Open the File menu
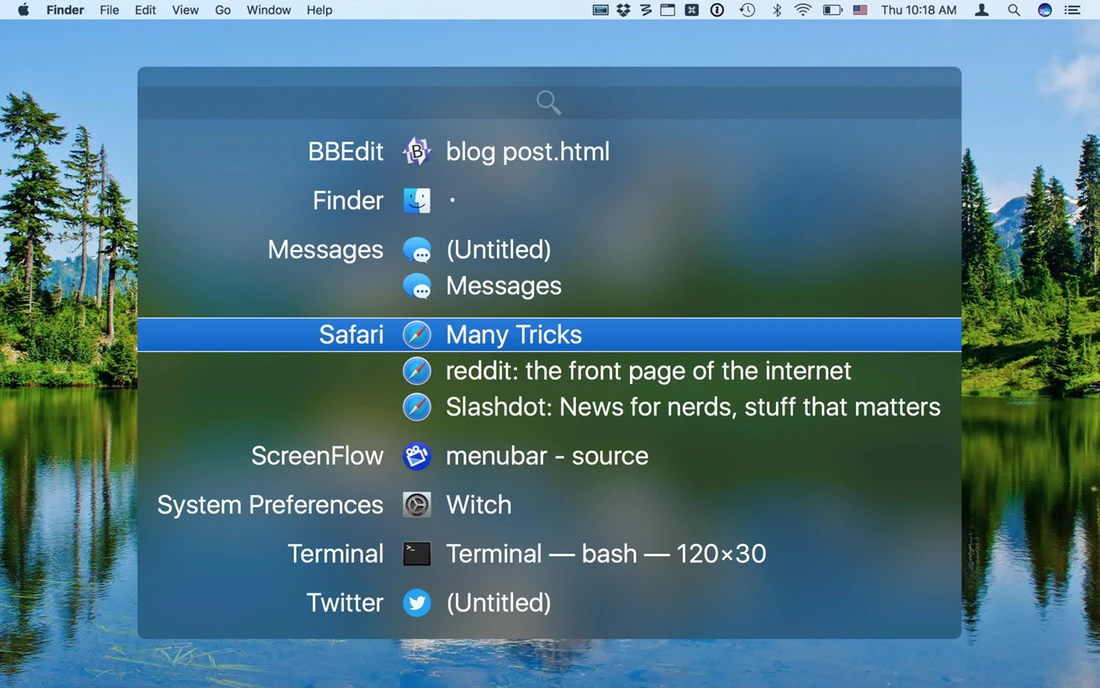 pos(109,10)
